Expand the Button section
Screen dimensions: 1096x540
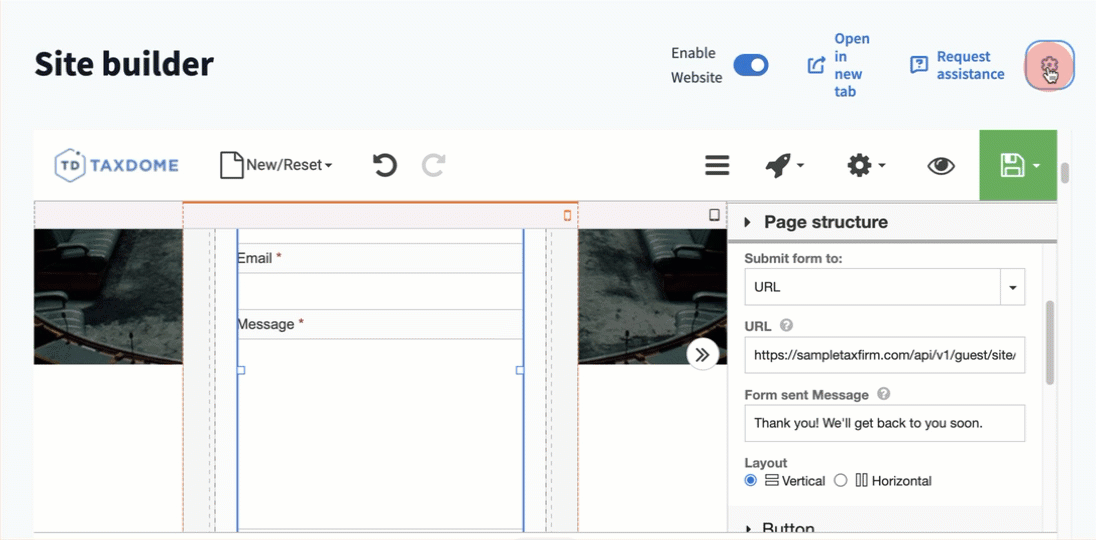point(788,529)
